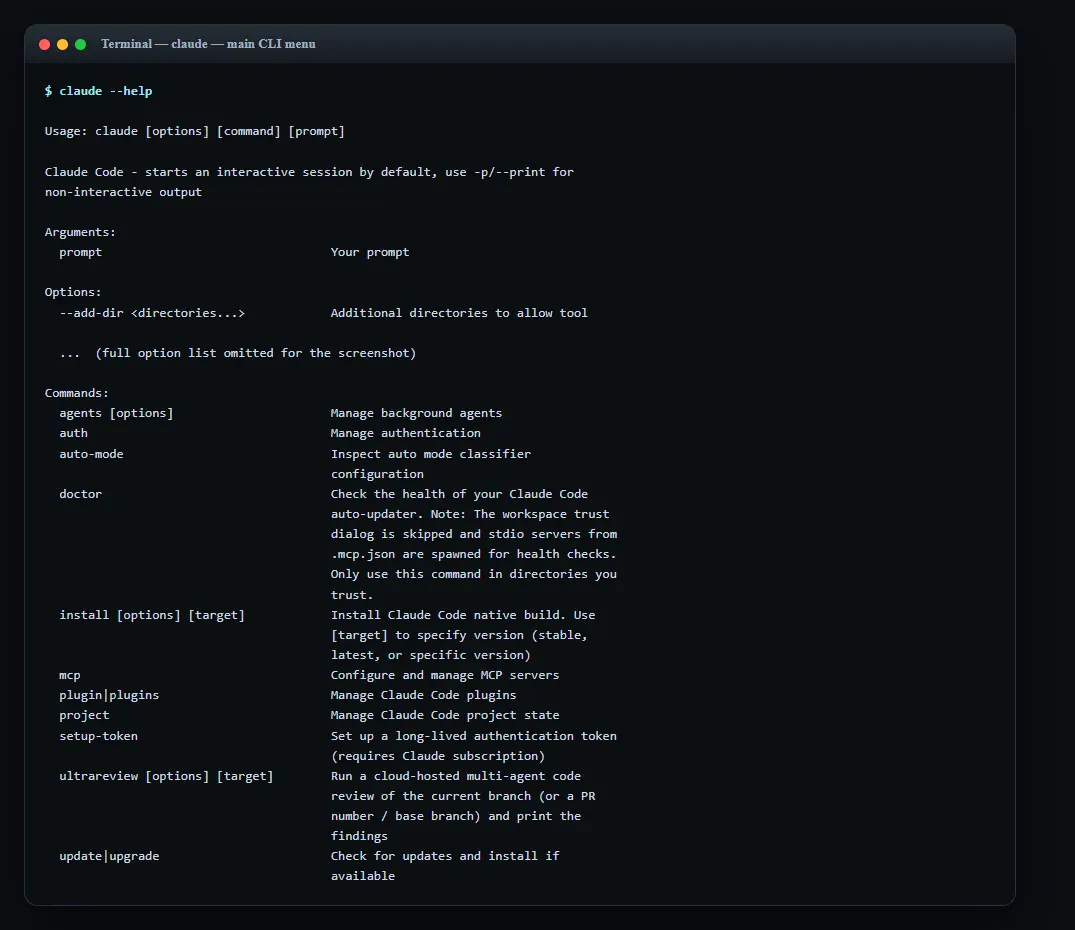Click the 'Usage: claude [options] [command] [prompt]' line

tap(195, 131)
